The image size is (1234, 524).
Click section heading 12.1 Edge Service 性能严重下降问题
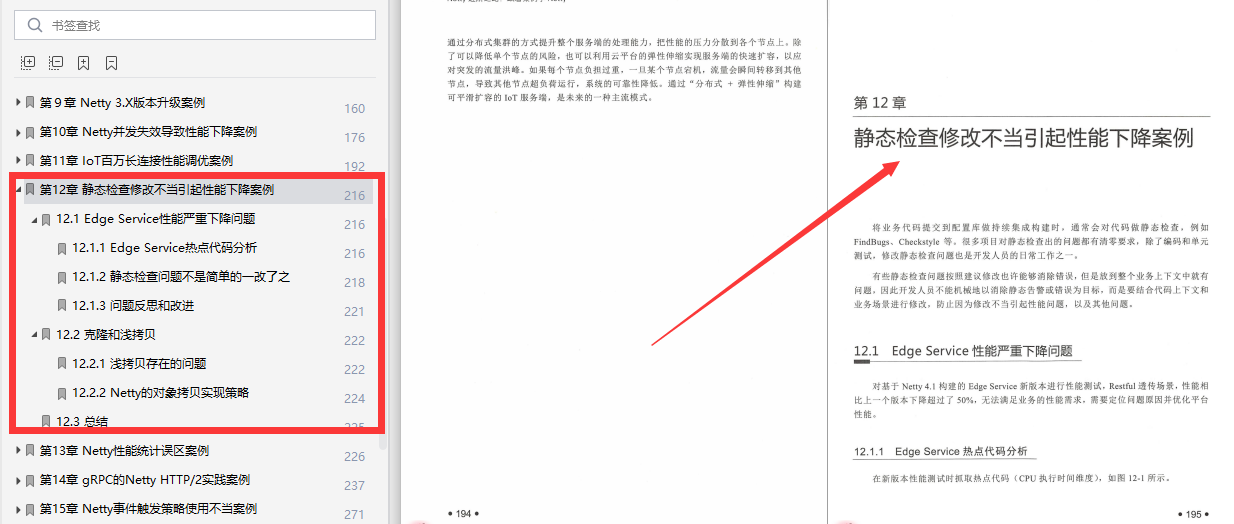coord(963,351)
